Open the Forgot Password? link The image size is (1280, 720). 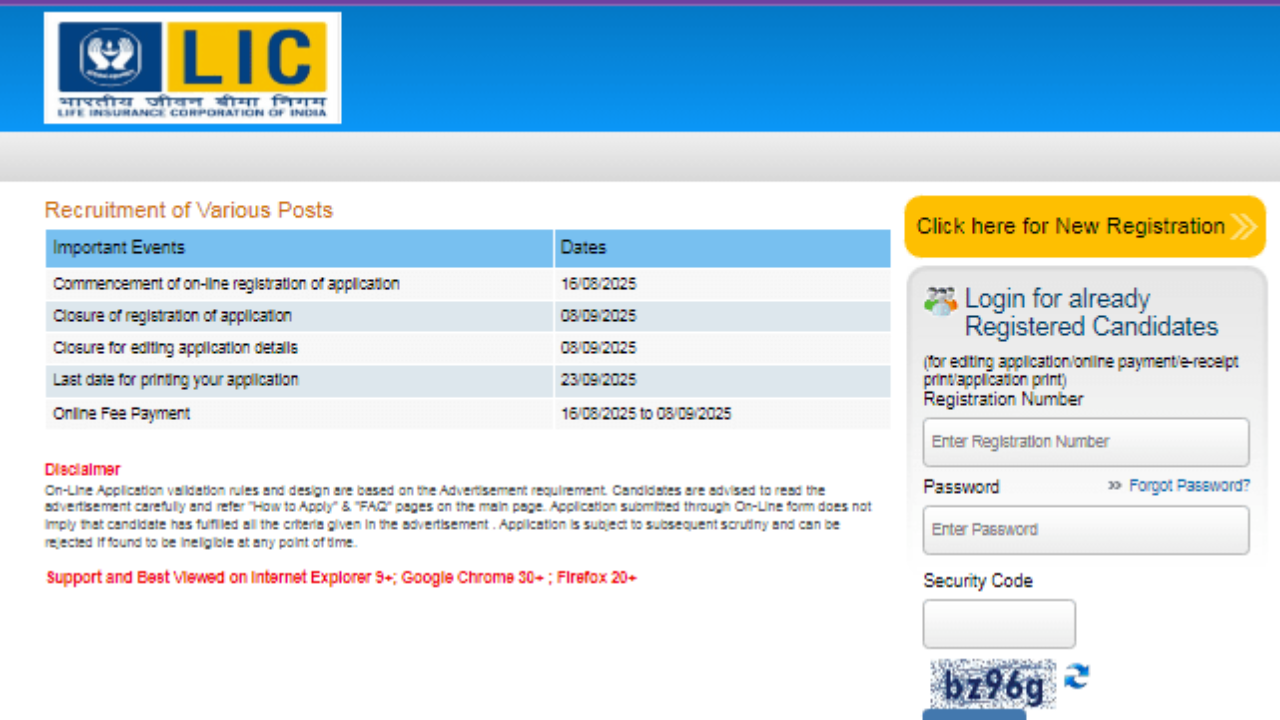tap(1189, 486)
